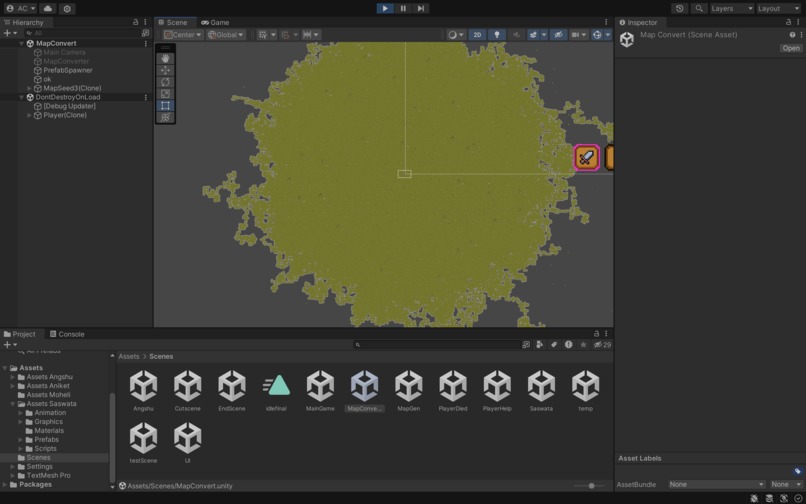Open the AC account dropdown
The width and height of the screenshot is (806, 504).
click(20, 8)
